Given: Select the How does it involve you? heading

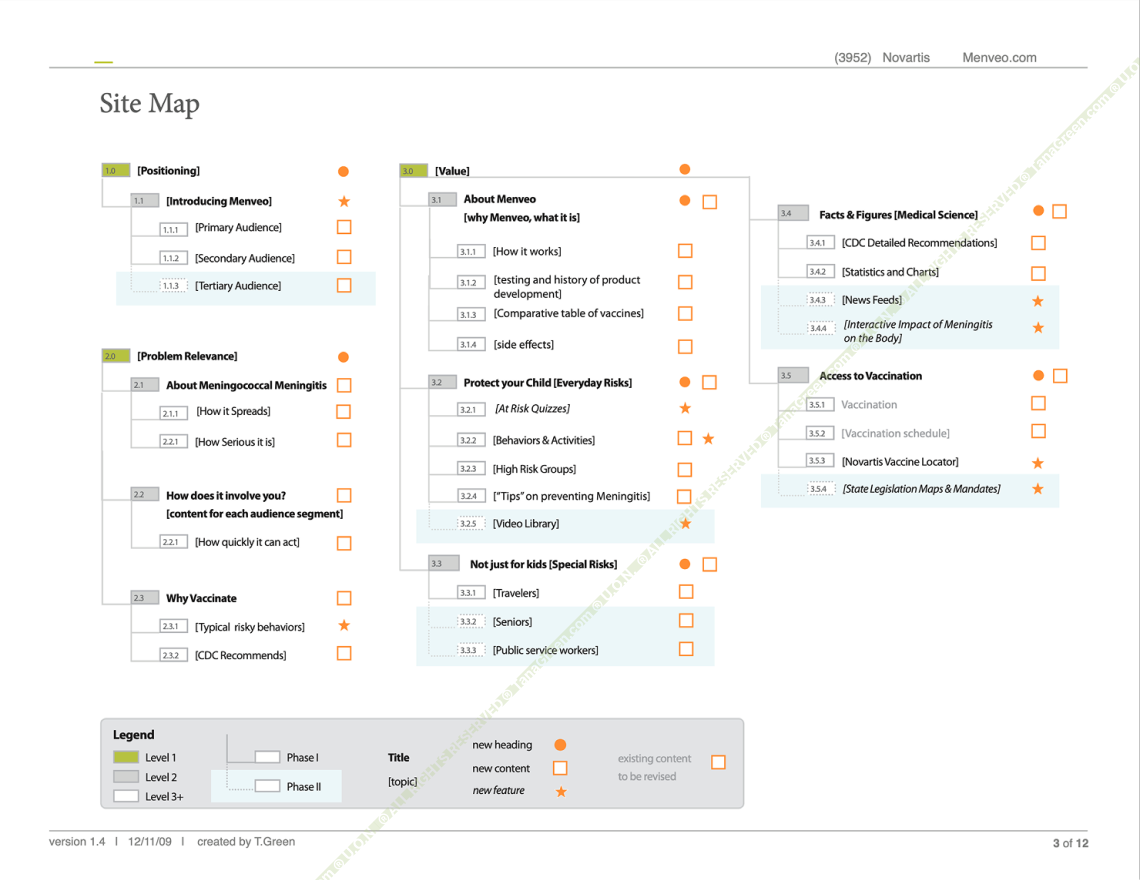Looking at the screenshot, I should [226, 496].
